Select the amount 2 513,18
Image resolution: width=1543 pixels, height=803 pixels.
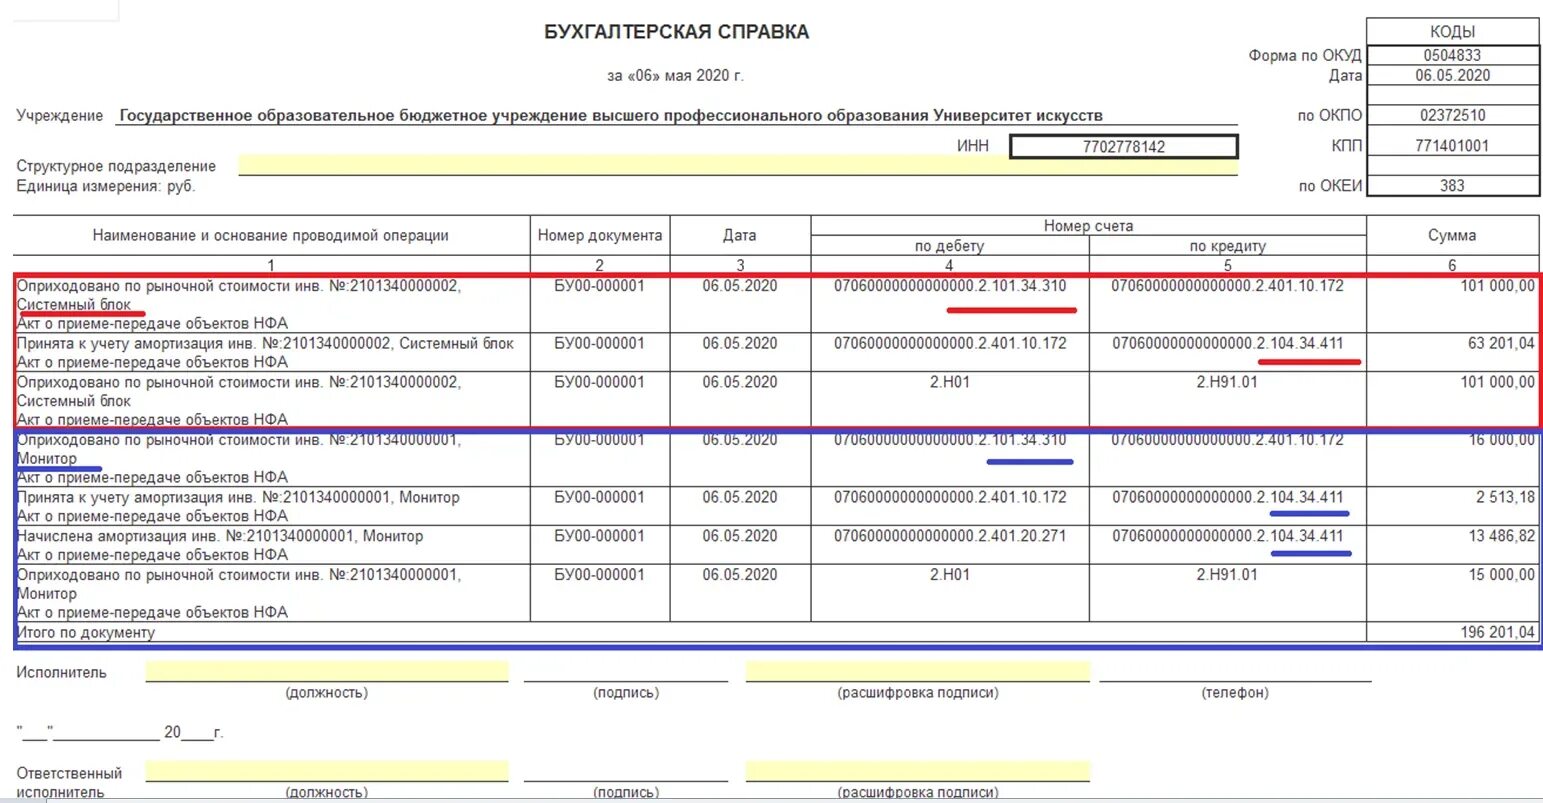tap(1505, 498)
